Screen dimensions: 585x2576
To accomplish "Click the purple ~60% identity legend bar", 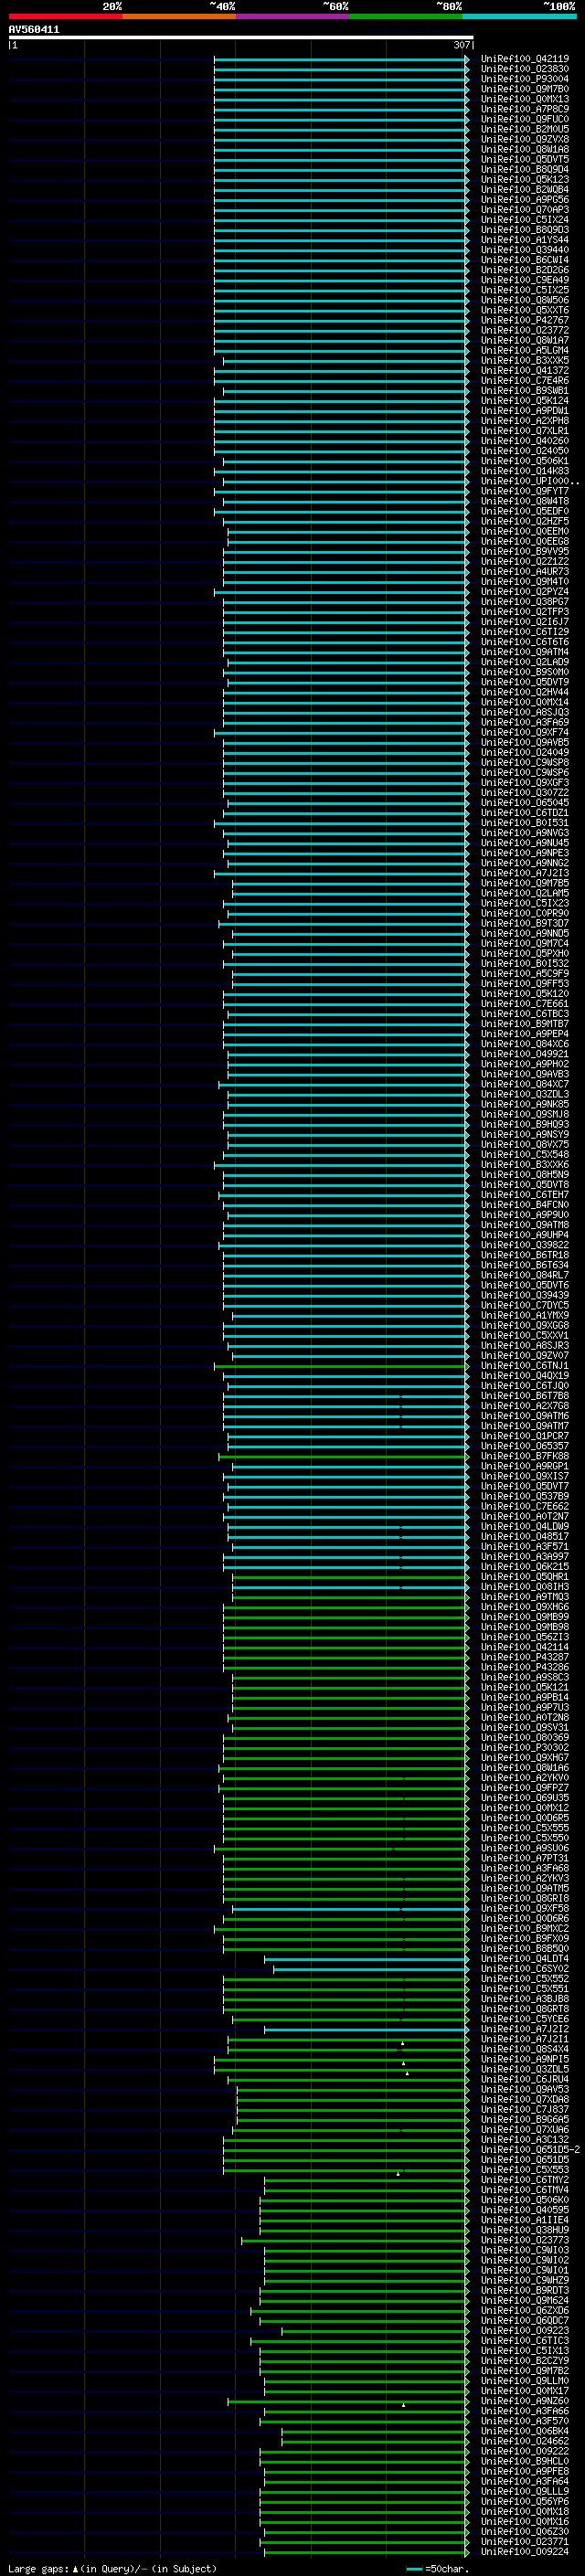I will 292,16.
